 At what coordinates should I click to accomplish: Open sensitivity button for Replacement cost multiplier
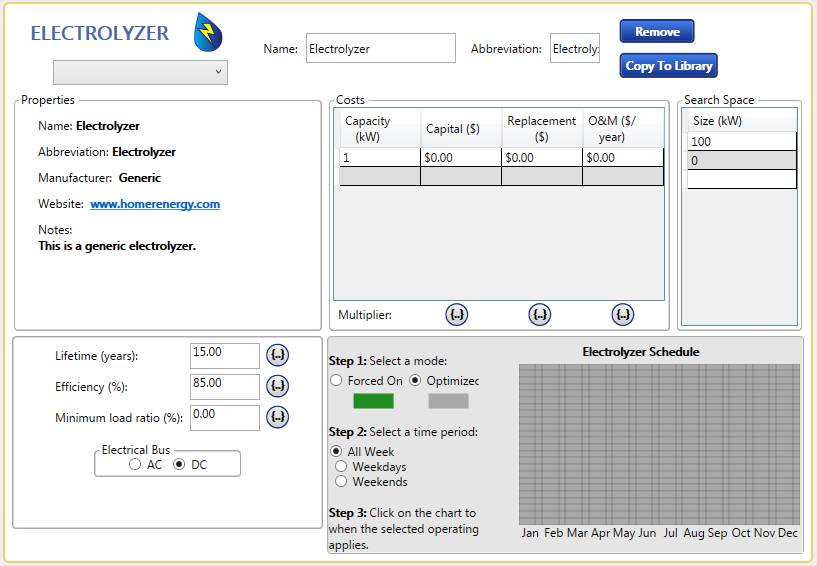tap(540, 315)
